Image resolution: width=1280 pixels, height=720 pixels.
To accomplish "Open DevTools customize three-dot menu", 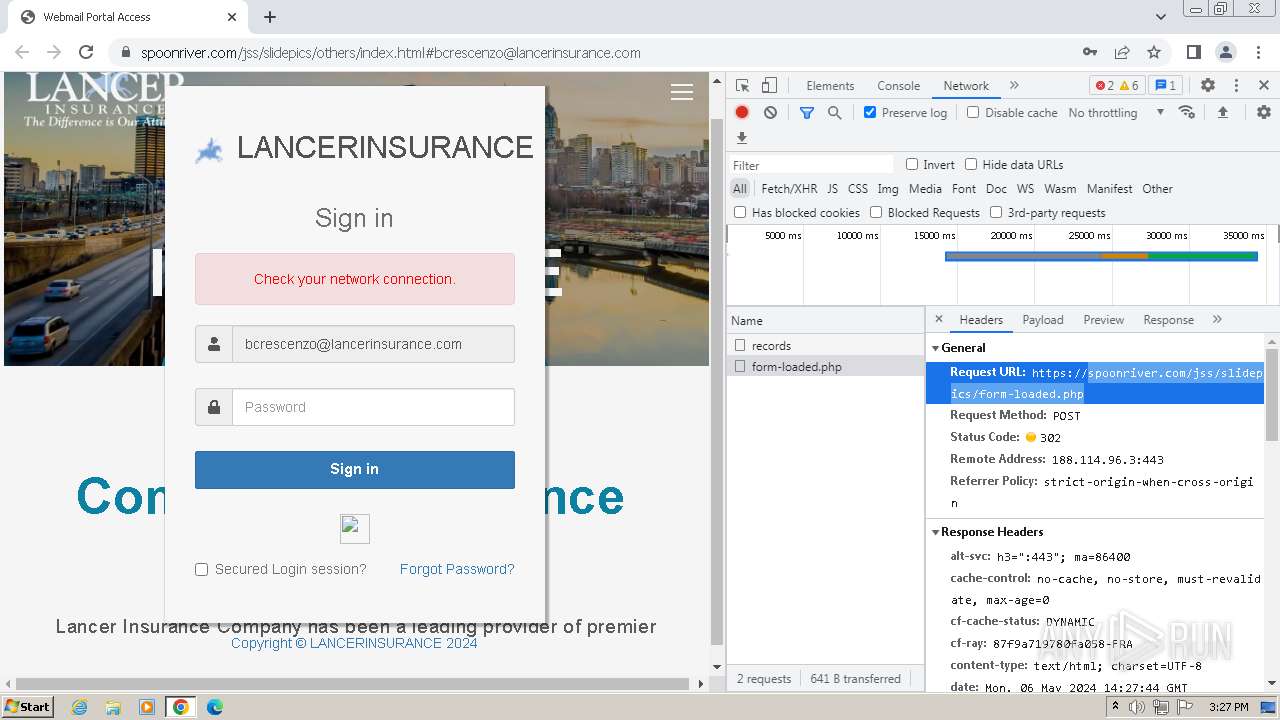I will [x=1236, y=86].
